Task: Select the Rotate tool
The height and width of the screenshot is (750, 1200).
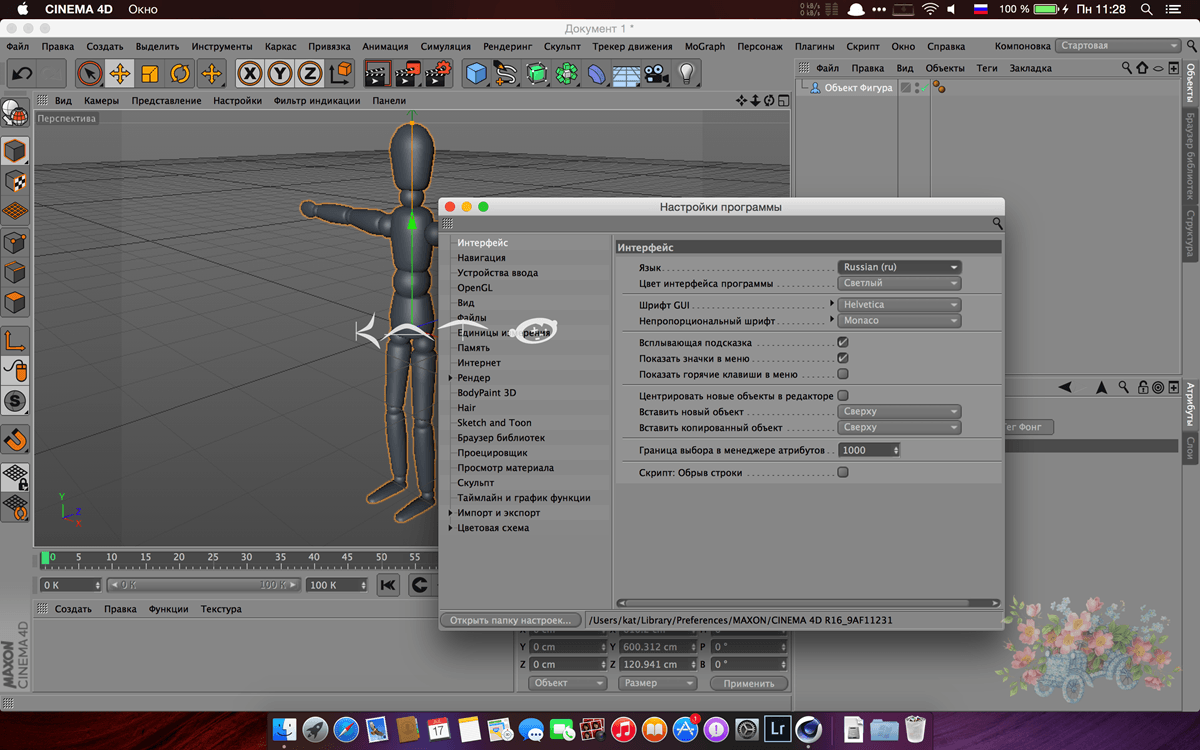Action: [180, 74]
